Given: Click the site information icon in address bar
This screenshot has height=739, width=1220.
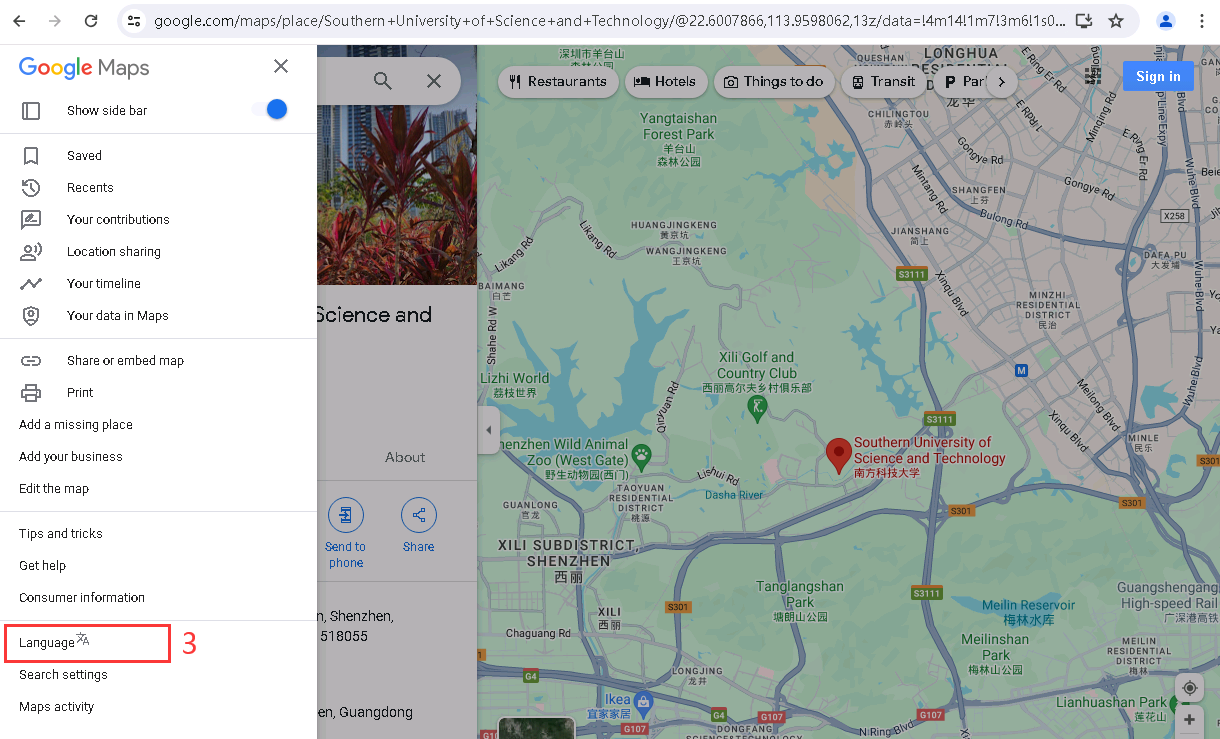Looking at the screenshot, I should (x=134, y=21).
